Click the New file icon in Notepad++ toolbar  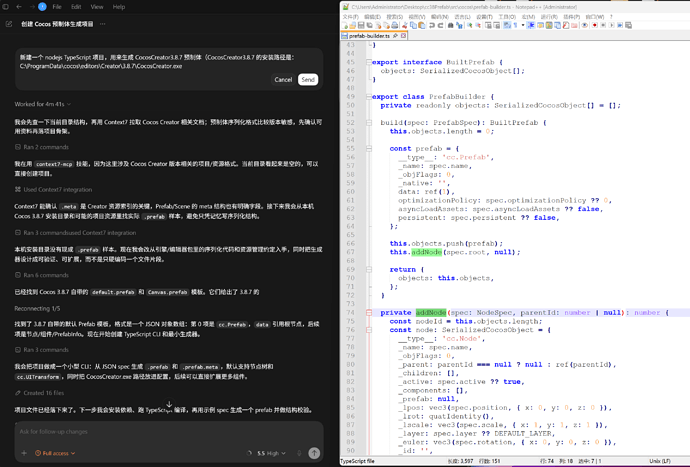(x=345, y=26)
